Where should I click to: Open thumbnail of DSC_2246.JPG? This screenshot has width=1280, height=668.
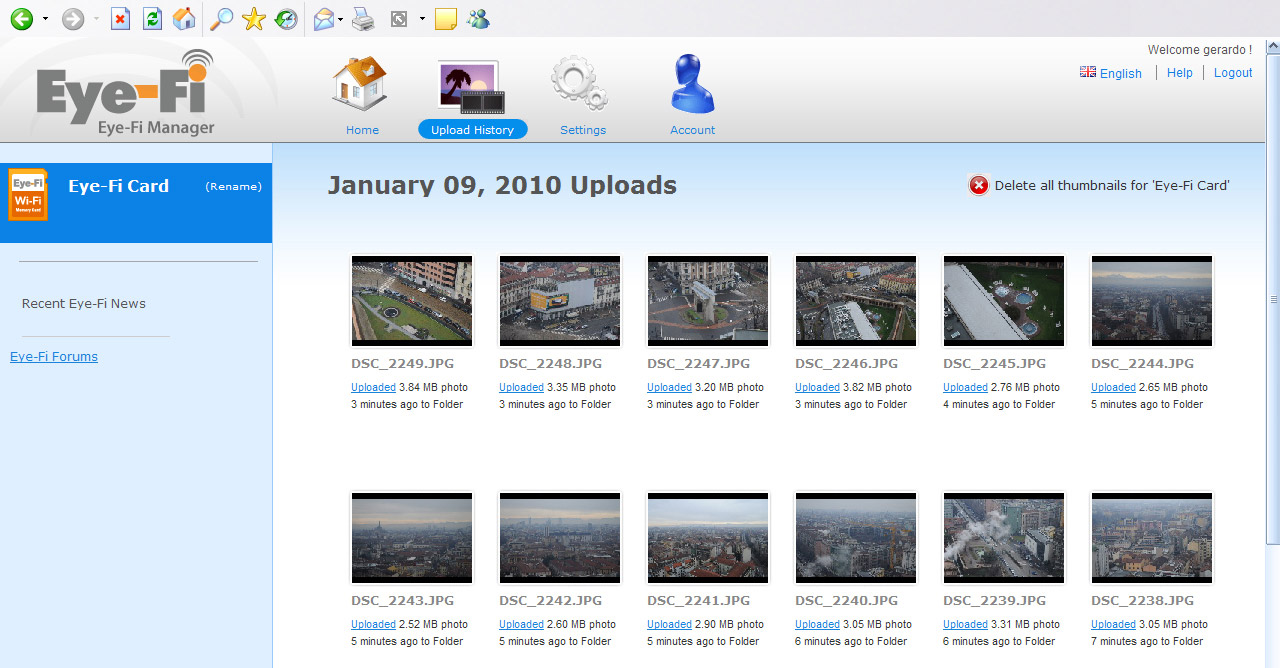click(x=855, y=301)
